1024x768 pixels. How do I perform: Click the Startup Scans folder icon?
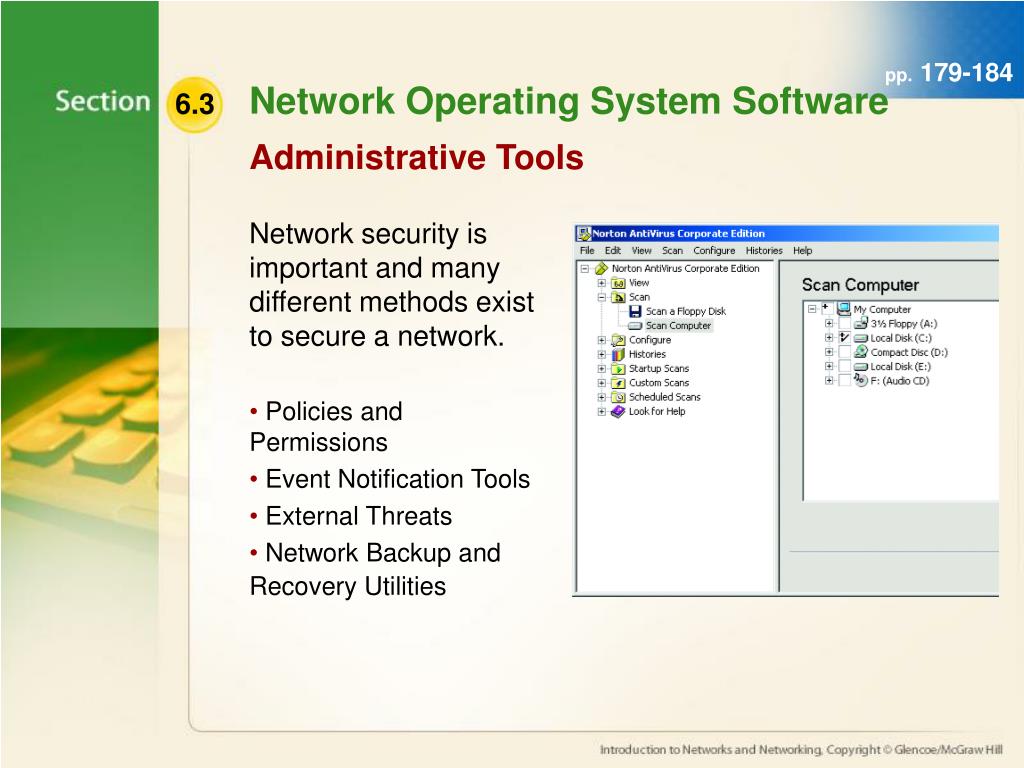[x=618, y=369]
